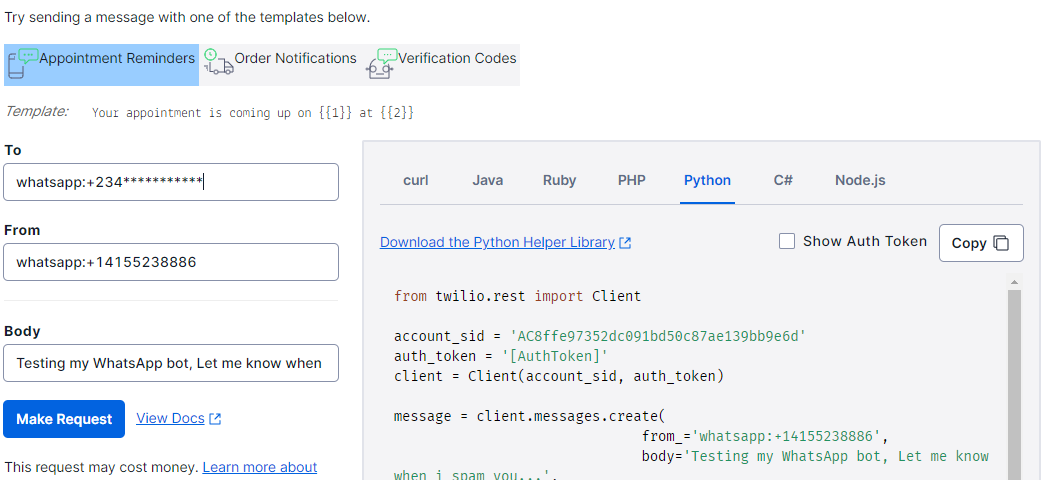The image size is (1064, 480).
Task: Click external link icon beside View Docs
Action: [x=215, y=419]
